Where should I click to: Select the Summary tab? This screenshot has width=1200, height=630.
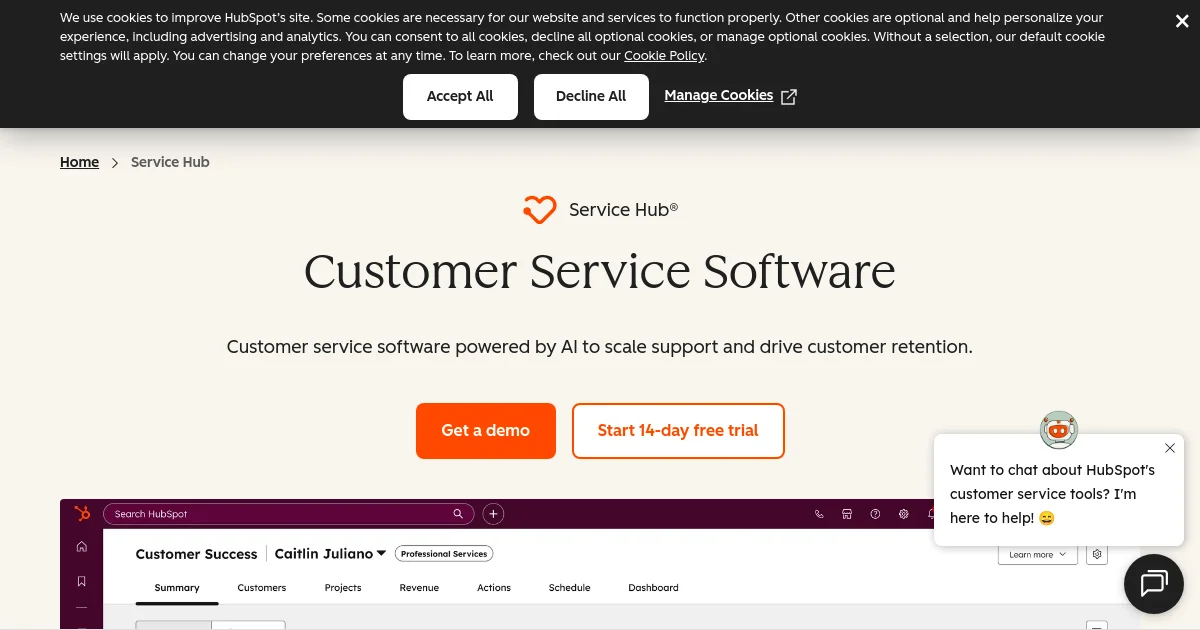177,588
